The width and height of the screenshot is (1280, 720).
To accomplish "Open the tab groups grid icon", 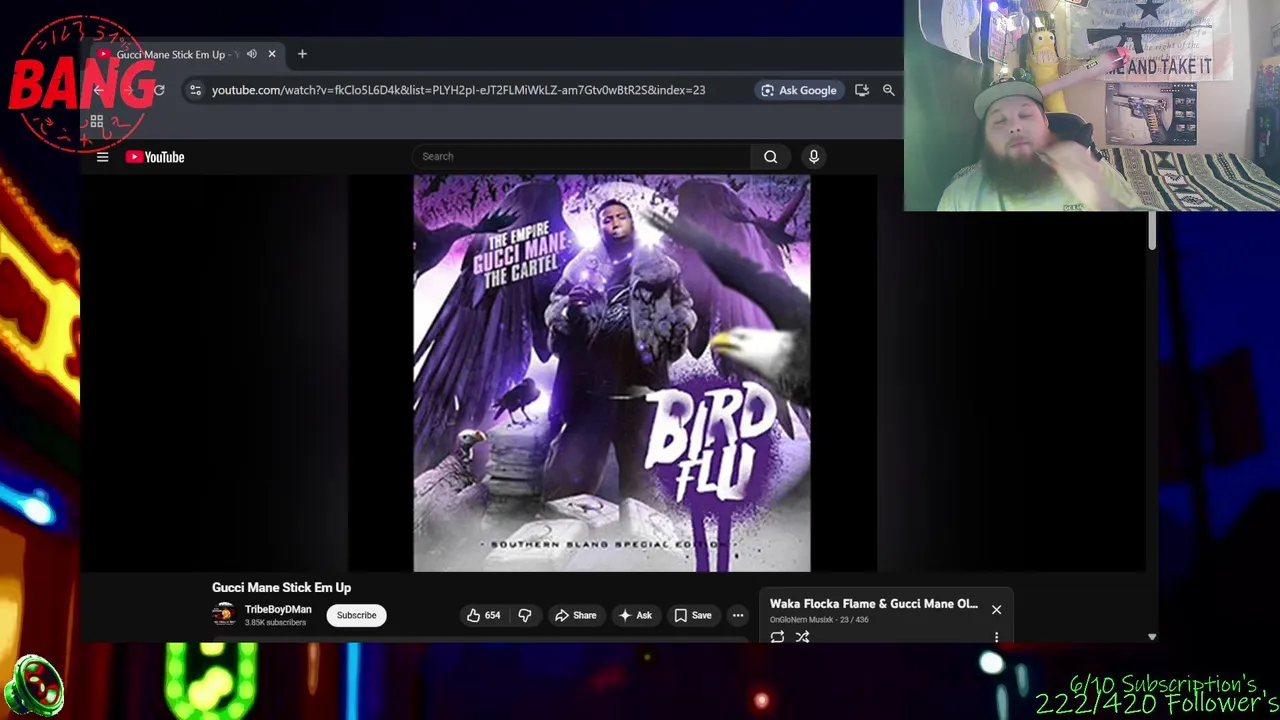I will pyautogui.click(x=97, y=122).
